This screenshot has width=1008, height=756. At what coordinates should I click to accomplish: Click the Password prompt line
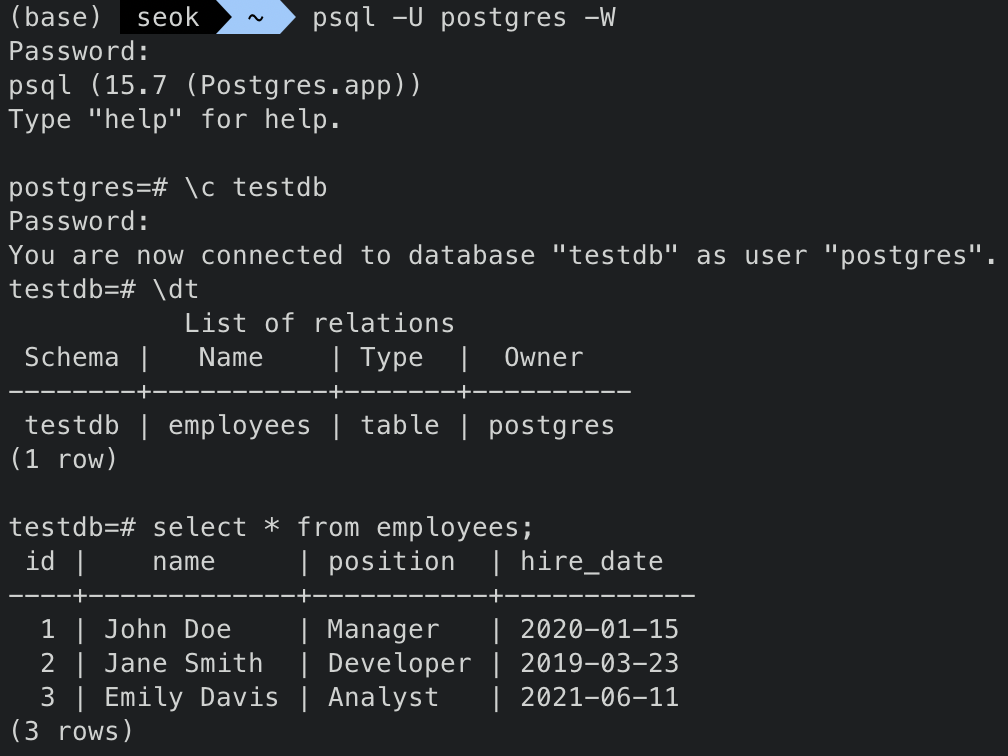(70, 51)
